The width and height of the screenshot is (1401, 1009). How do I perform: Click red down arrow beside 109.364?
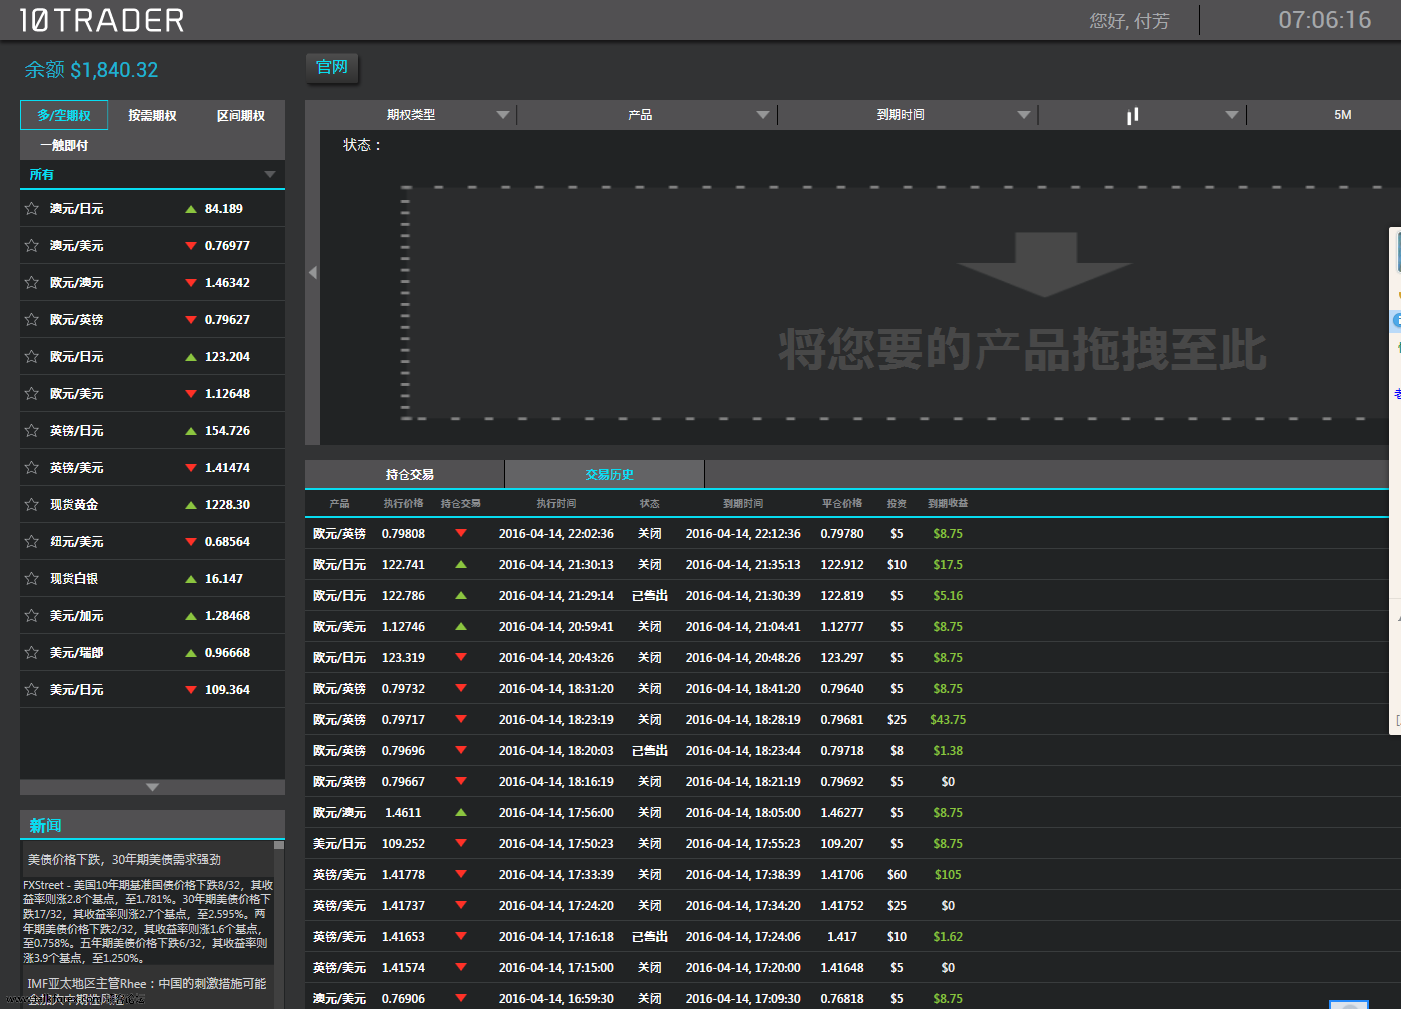click(191, 690)
